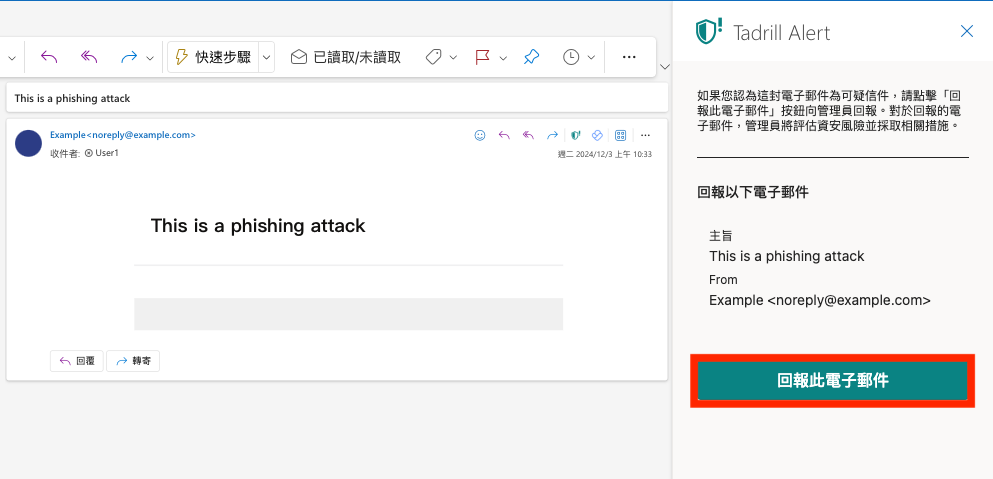The height and width of the screenshot is (479, 993).
Task: Click the Forward arrow in the top toolbar
Action: [x=129, y=57]
